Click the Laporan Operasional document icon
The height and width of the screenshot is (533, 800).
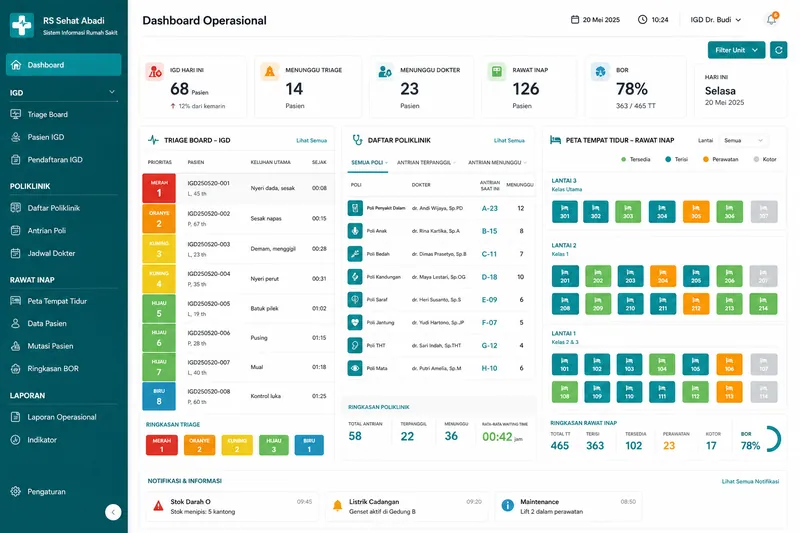click(x=16, y=417)
